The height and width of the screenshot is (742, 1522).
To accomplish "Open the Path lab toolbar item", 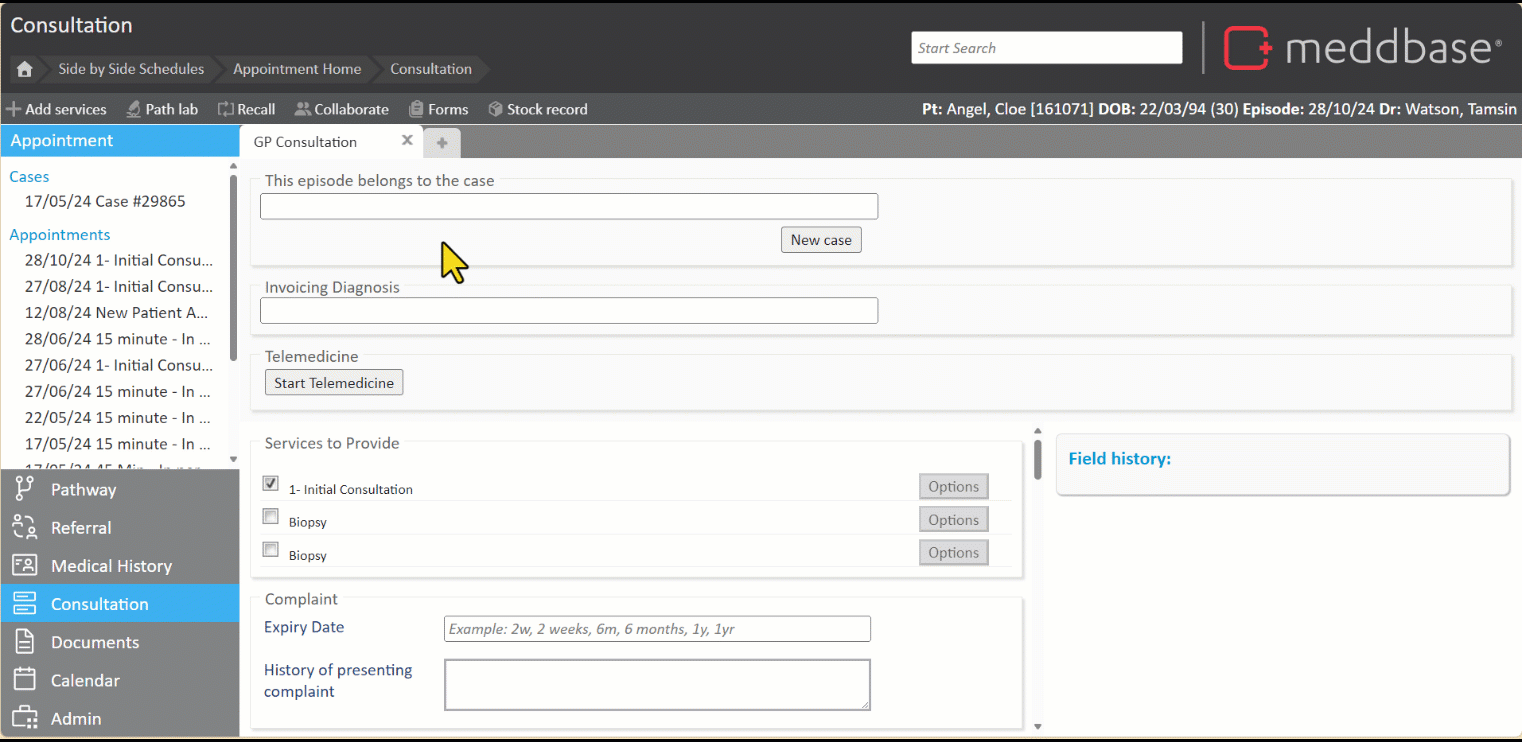I will pos(162,109).
